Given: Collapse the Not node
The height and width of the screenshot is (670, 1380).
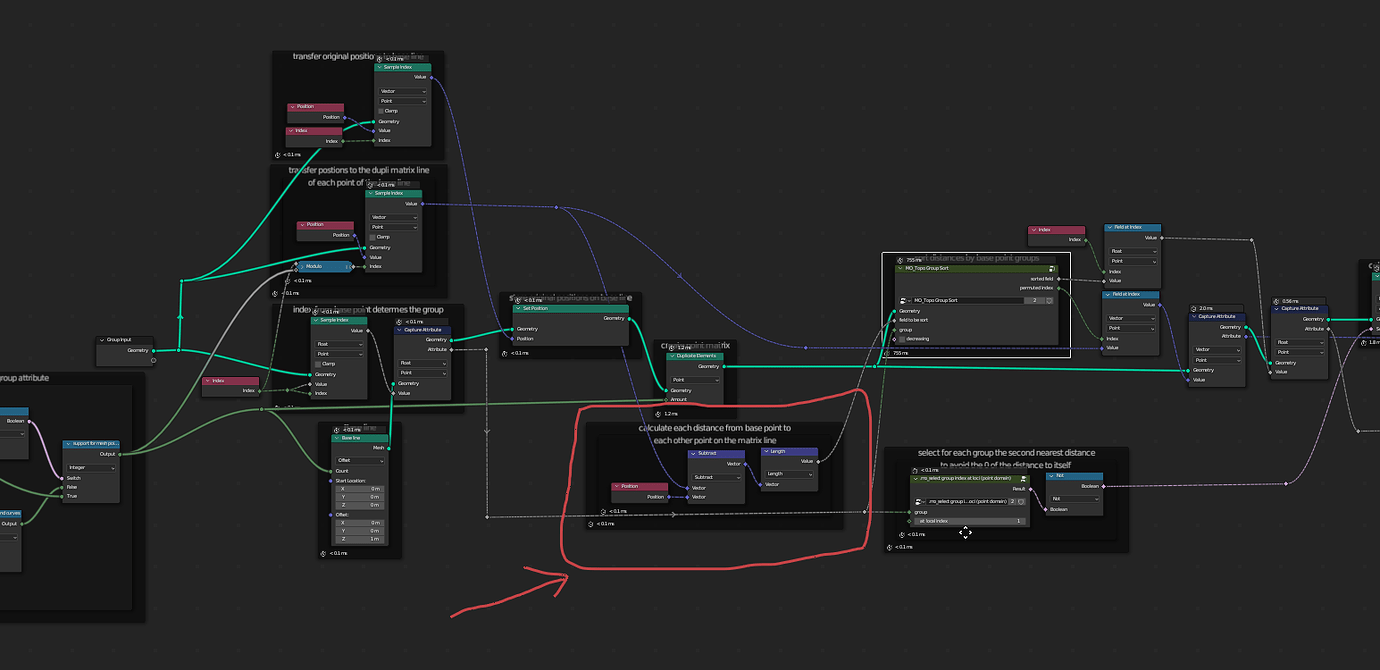Looking at the screenshot, I should [1051, 476].
